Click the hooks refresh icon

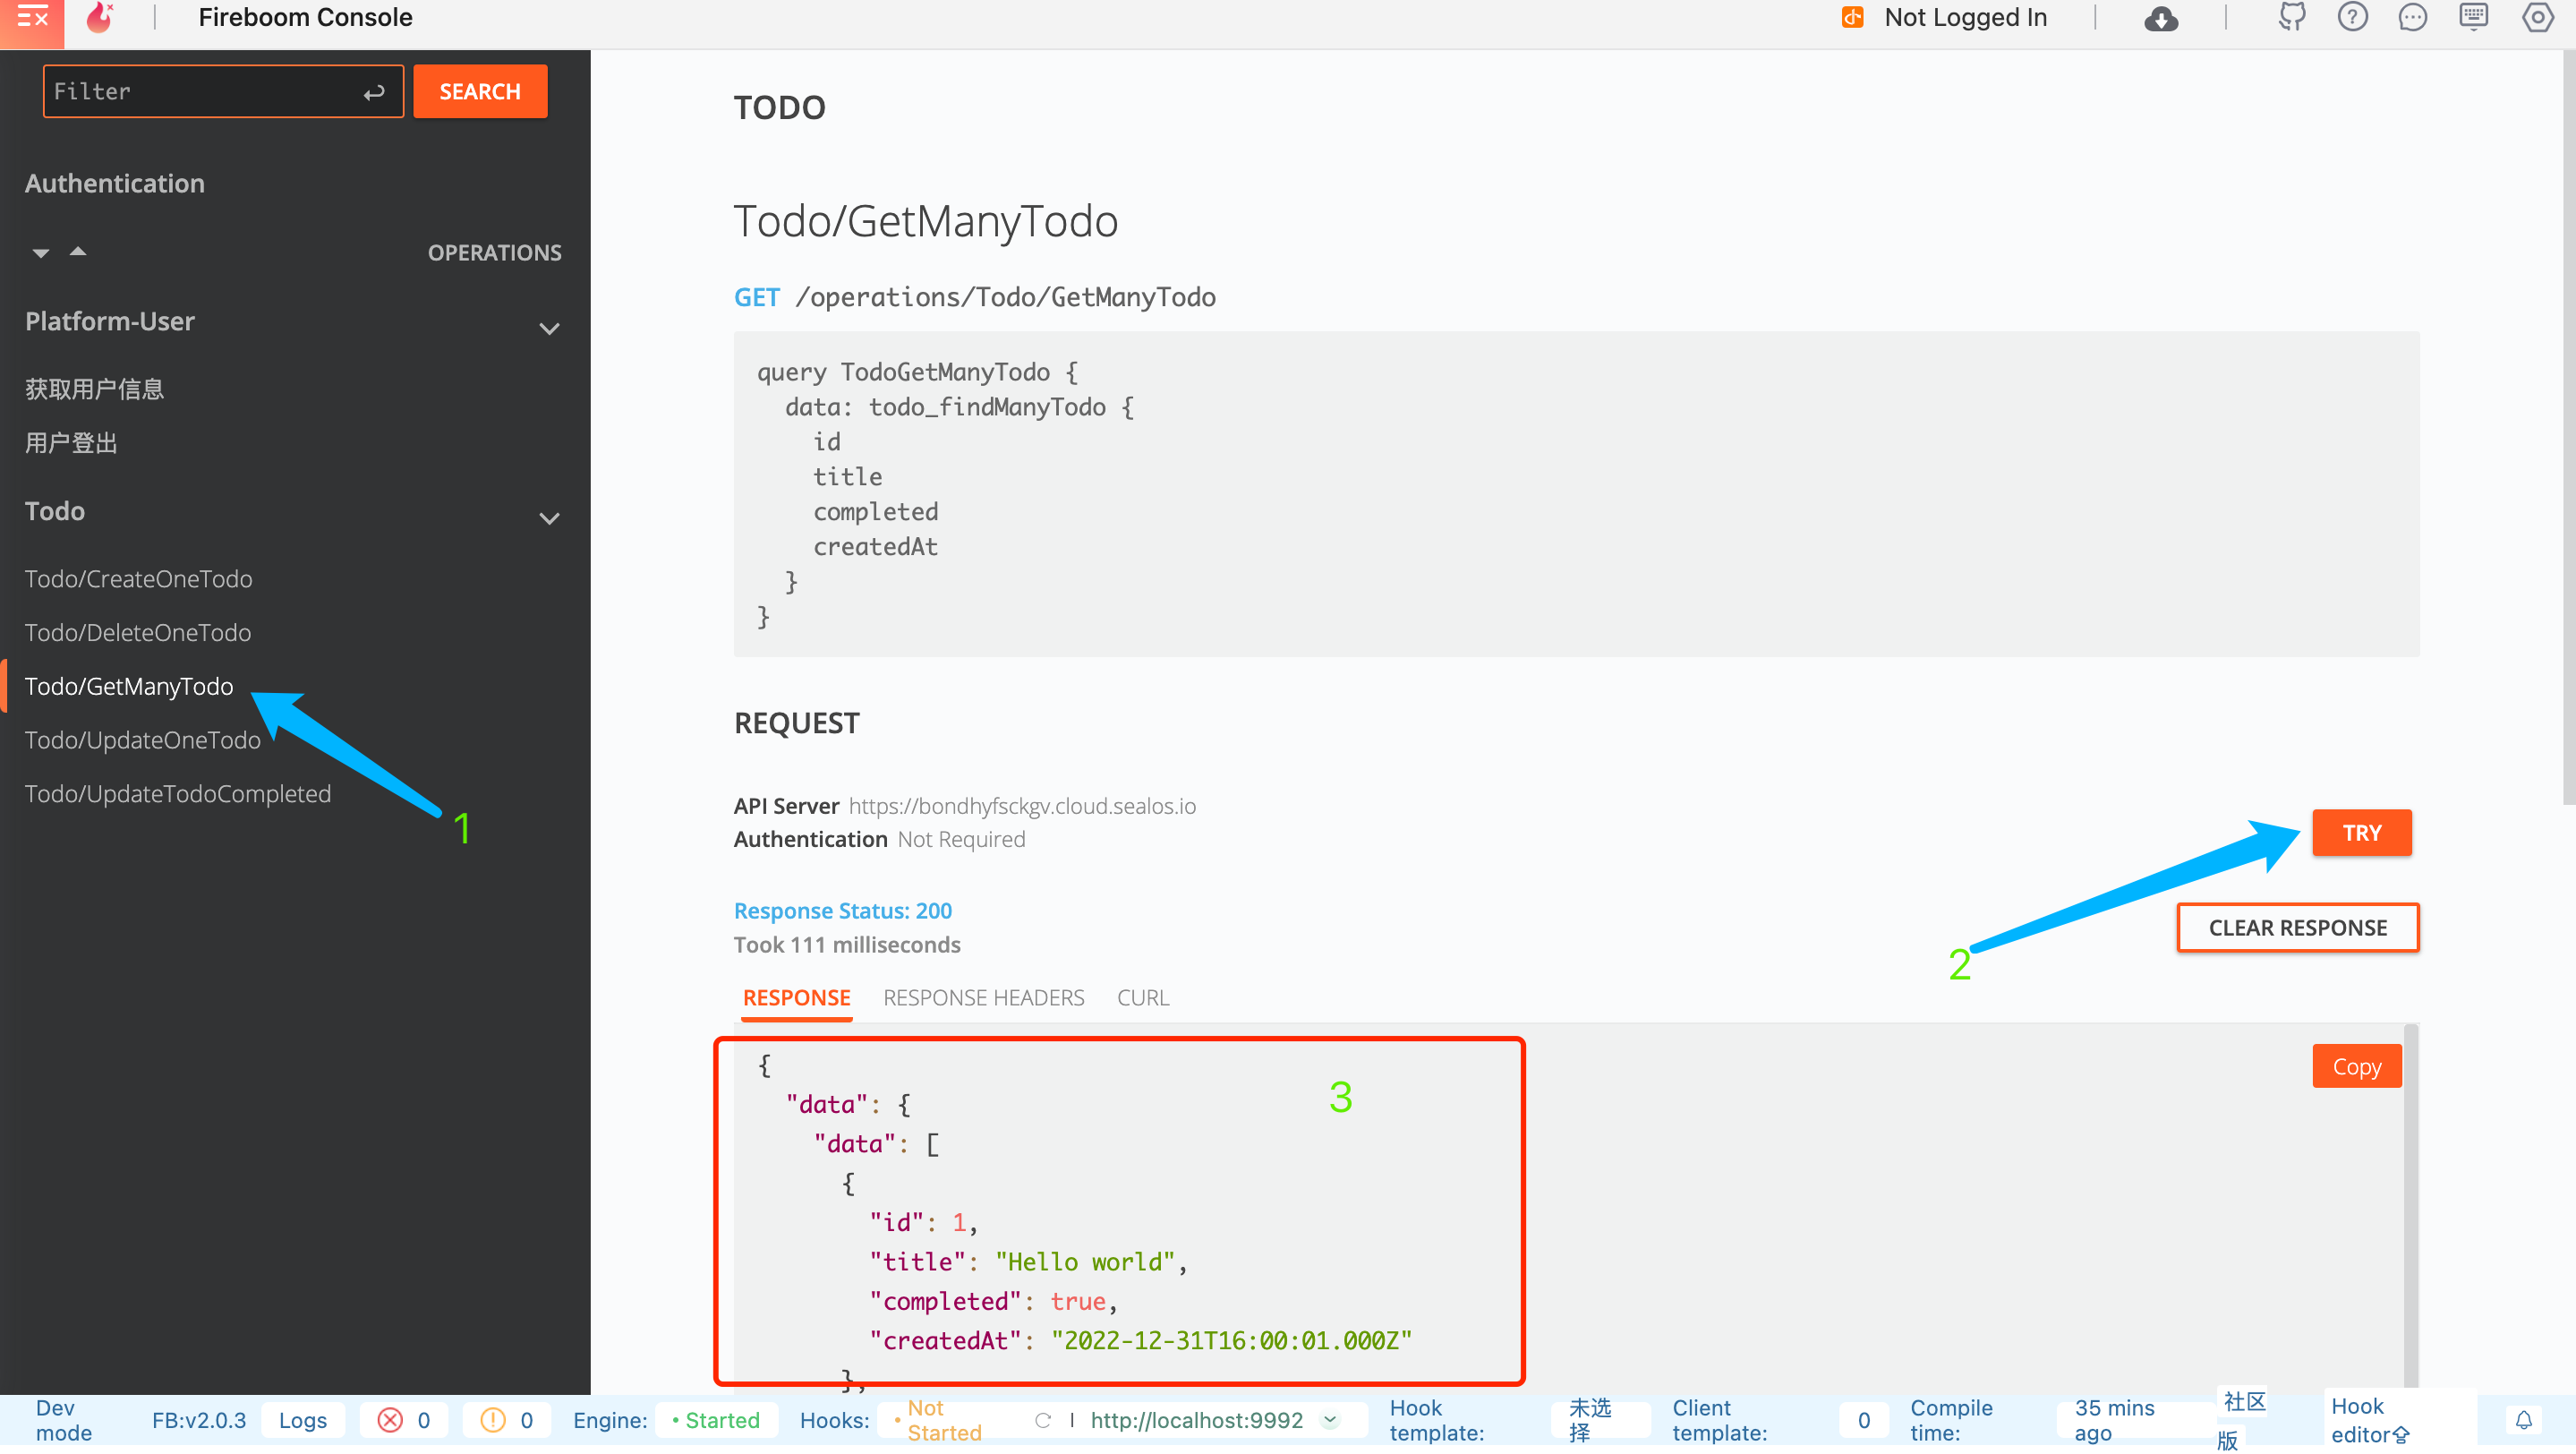pyautogui.click(x=1042, y=1420)
